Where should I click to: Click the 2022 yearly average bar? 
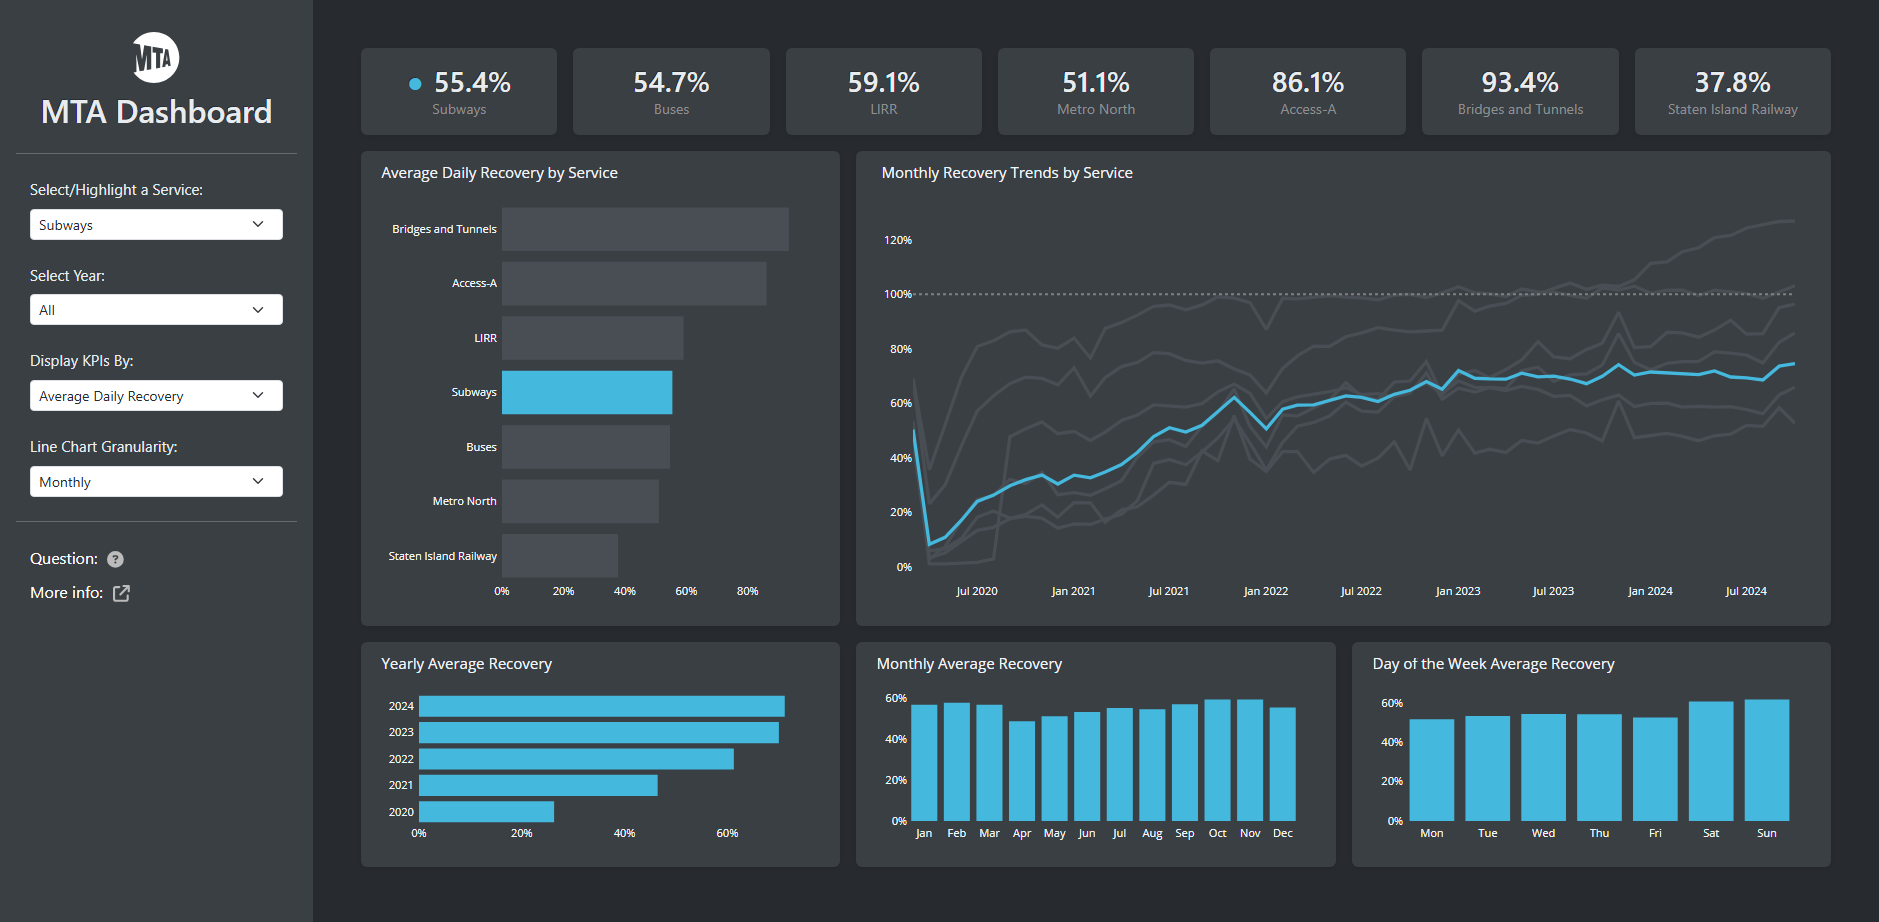point(576,759)
